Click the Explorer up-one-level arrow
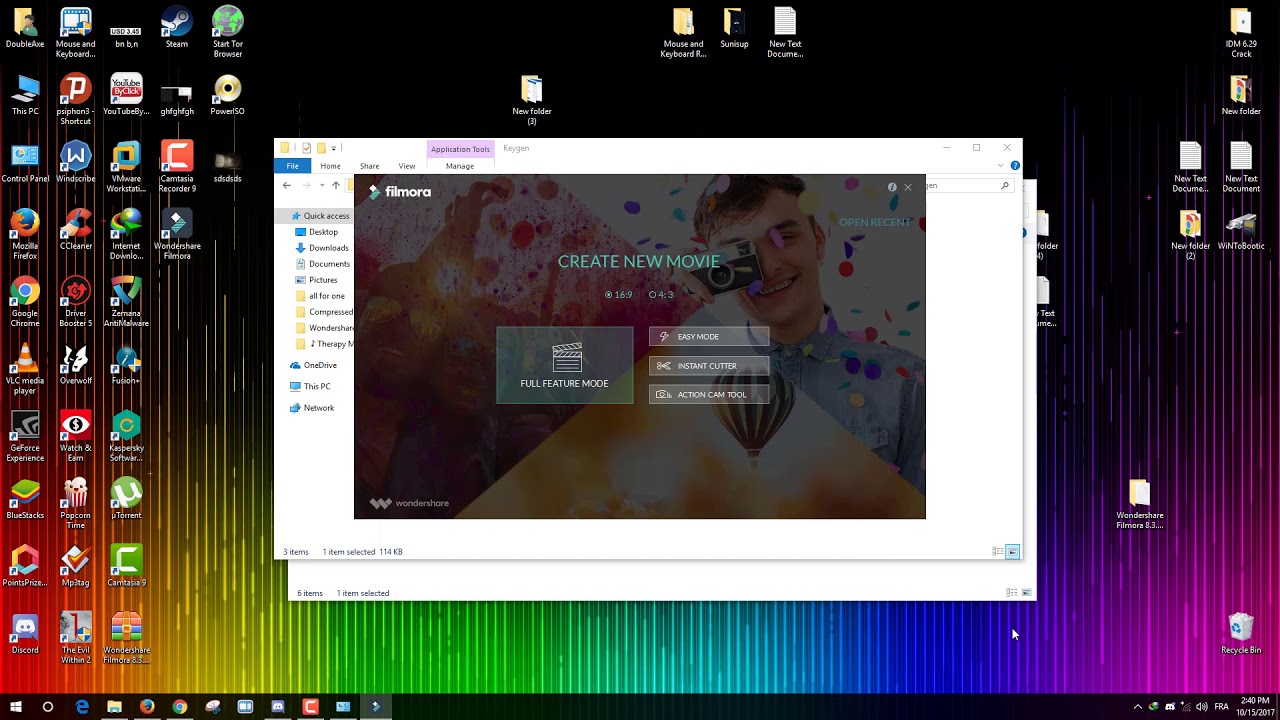Screen dimensions: 1280x720 (x=336, y=185)
